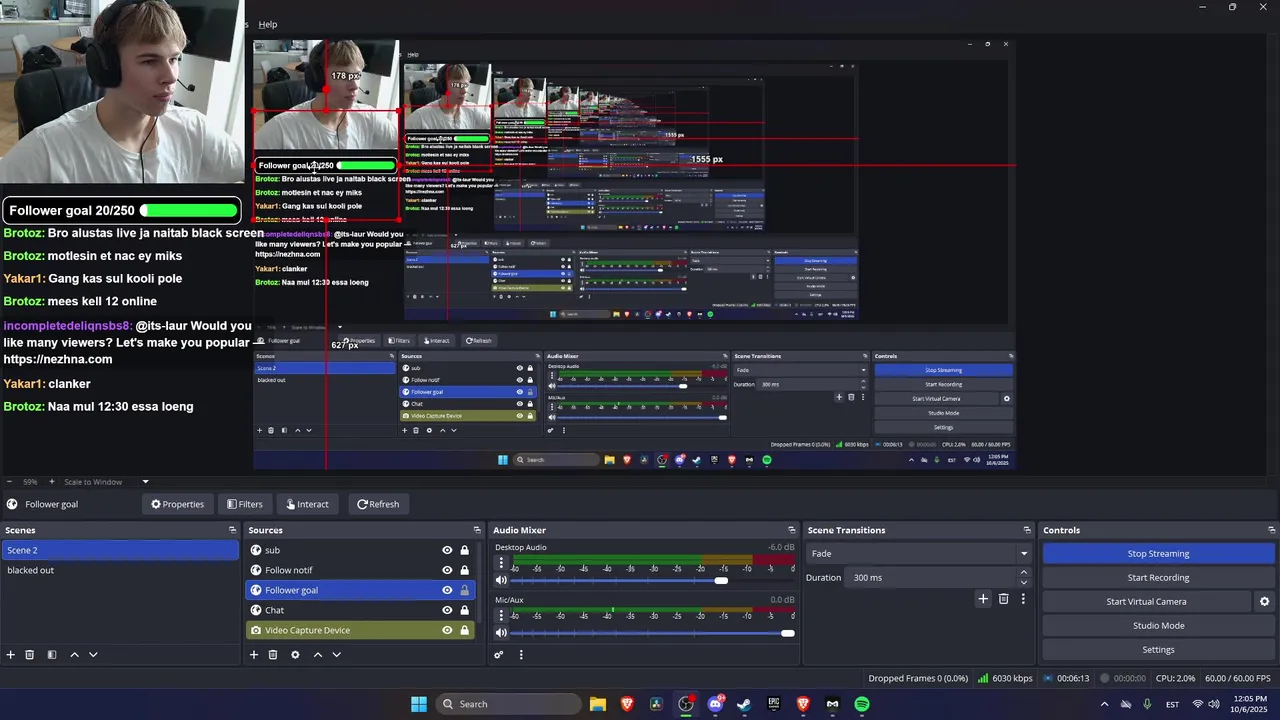This screenshot has height=720, width=1280.
Task: Open Settings from Controls panel
Action: coord(1159,650)
